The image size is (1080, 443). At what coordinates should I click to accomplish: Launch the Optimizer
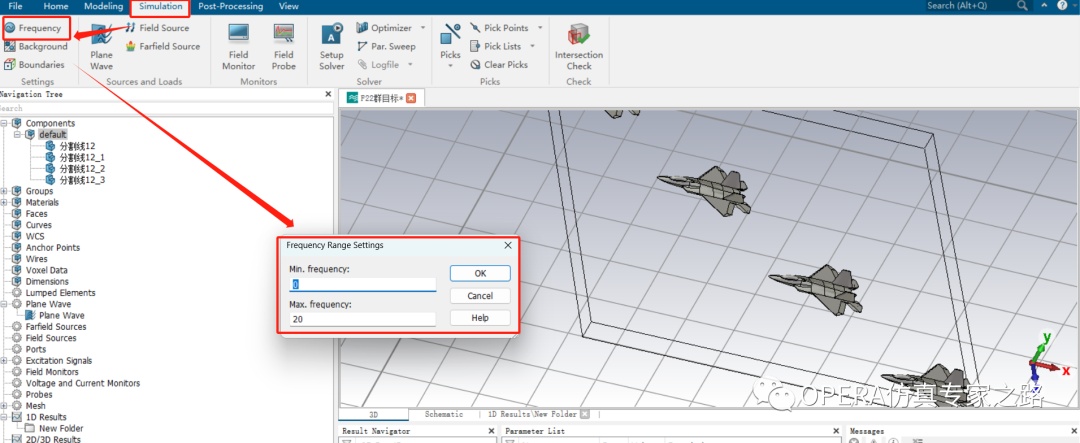coord(384,28)
